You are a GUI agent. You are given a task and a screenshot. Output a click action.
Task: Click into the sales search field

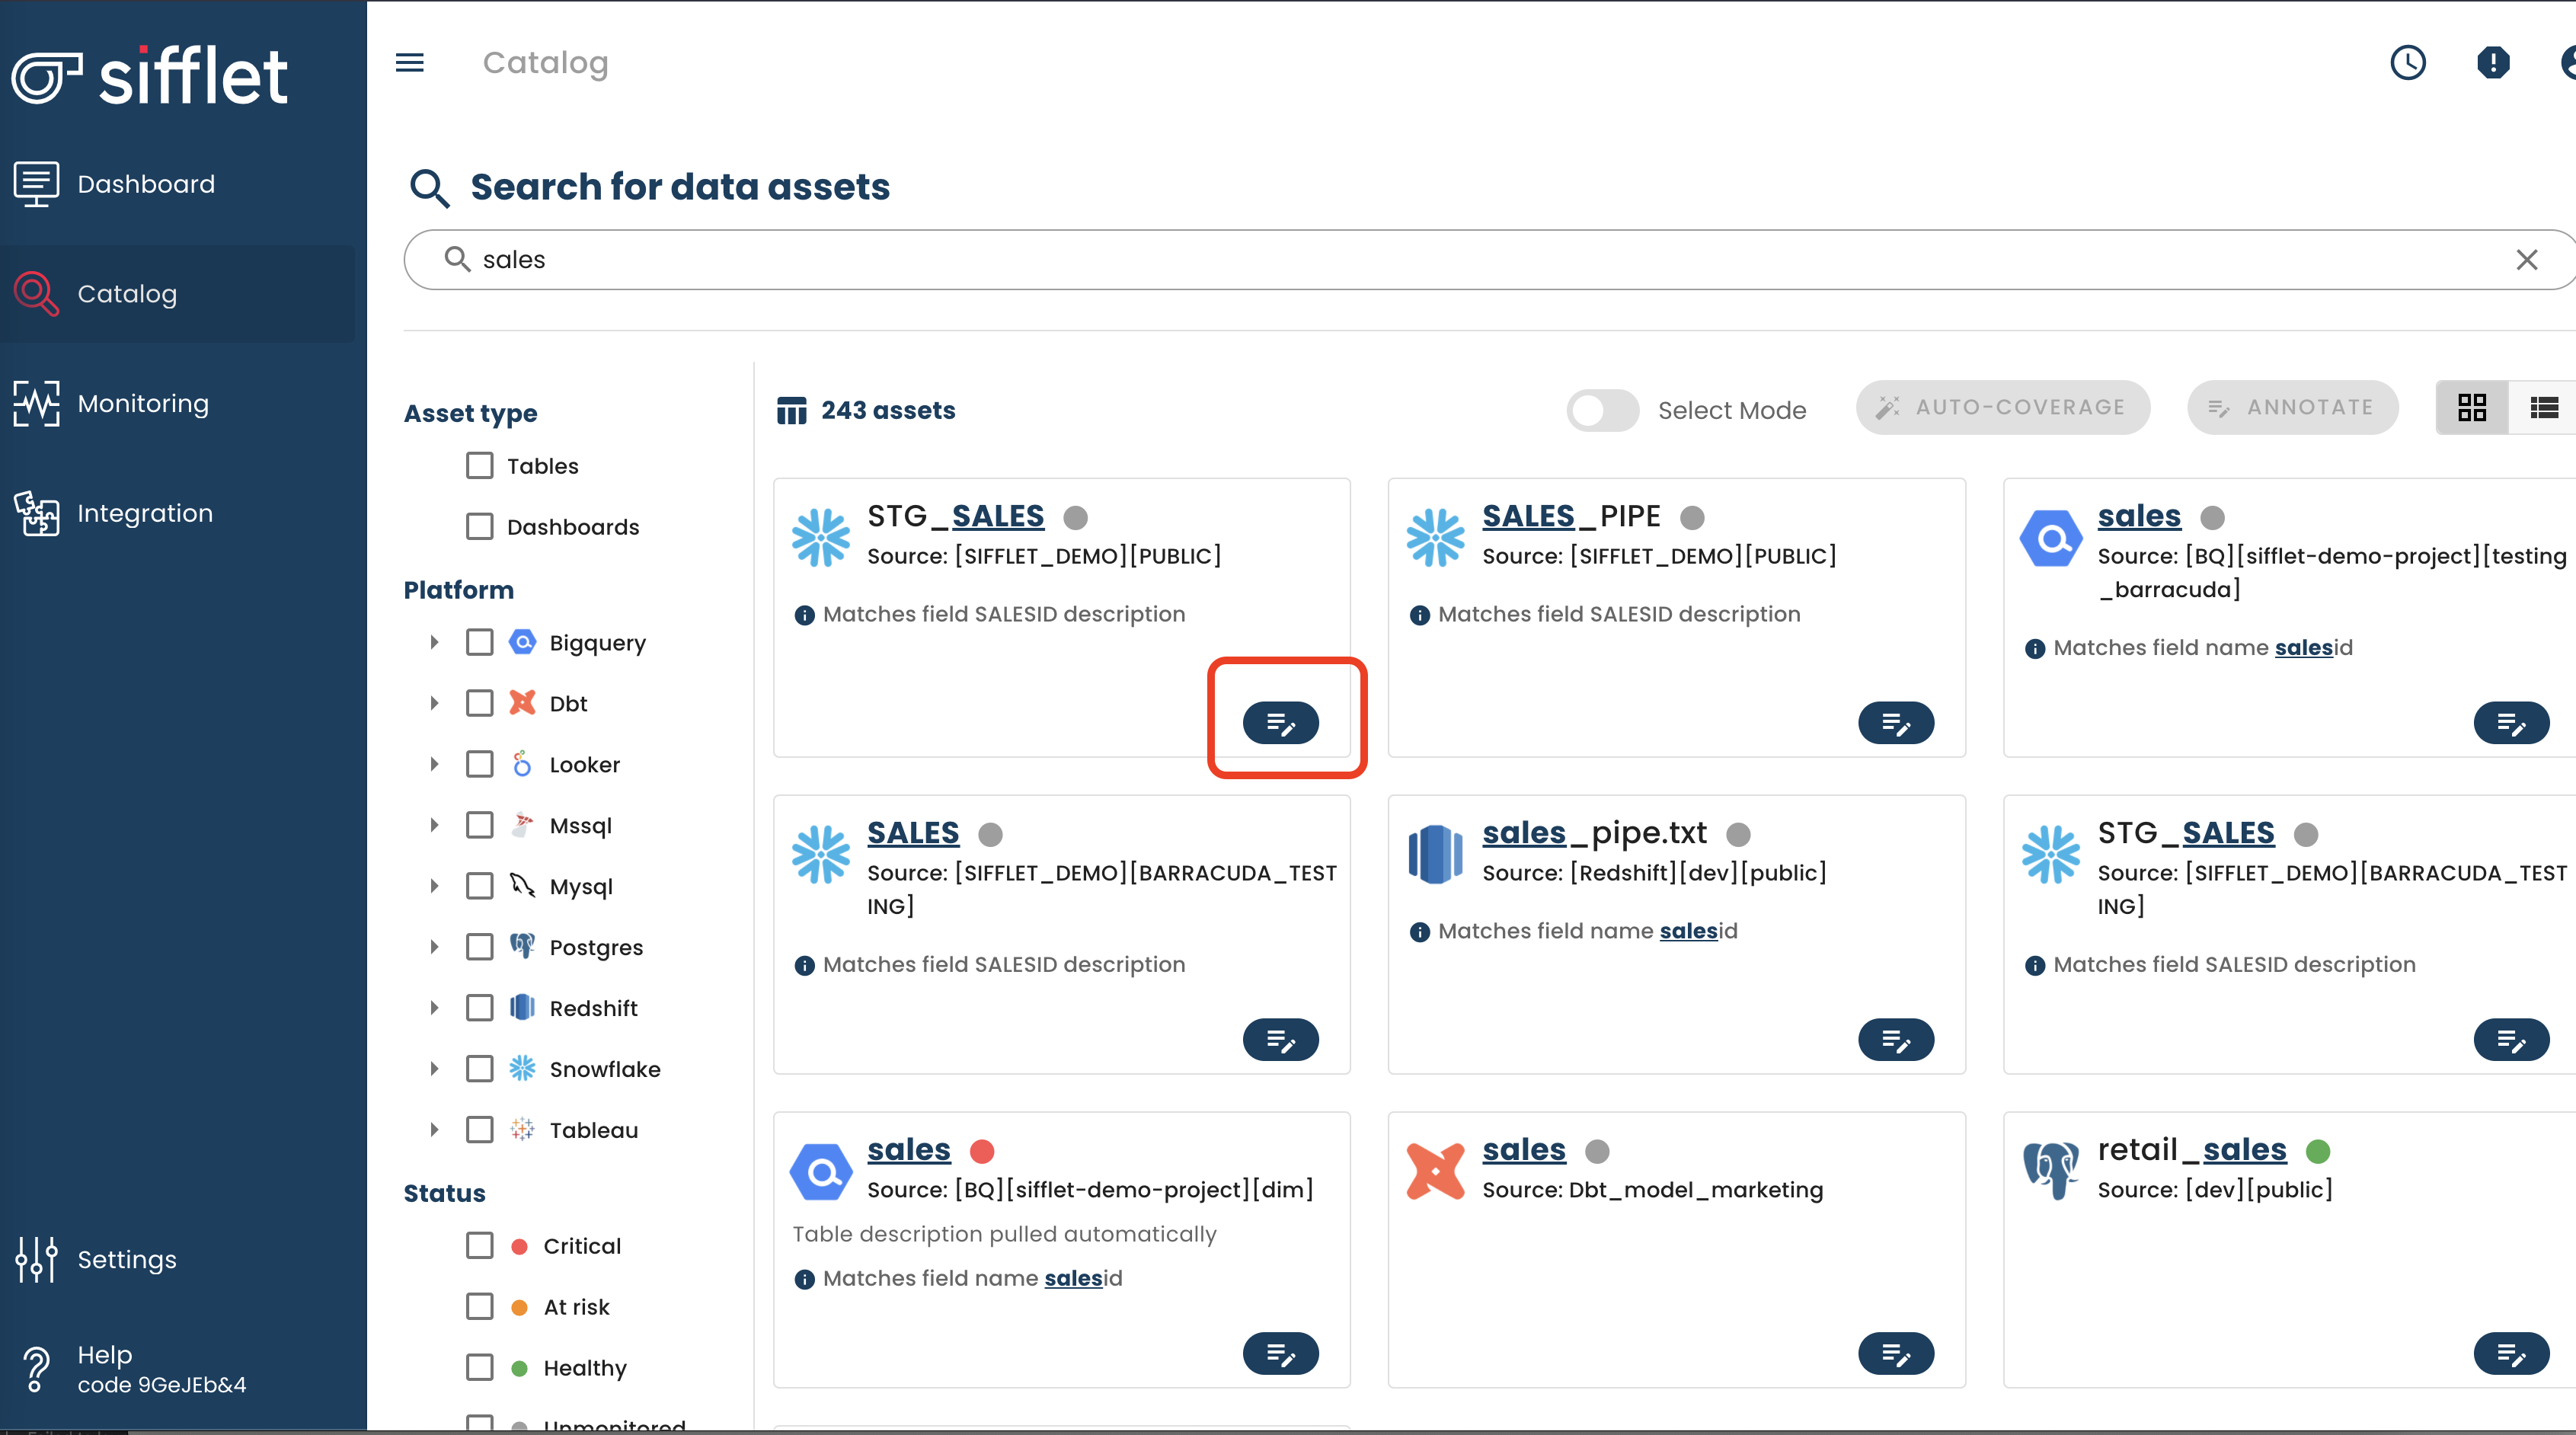tap(1400, 260)
